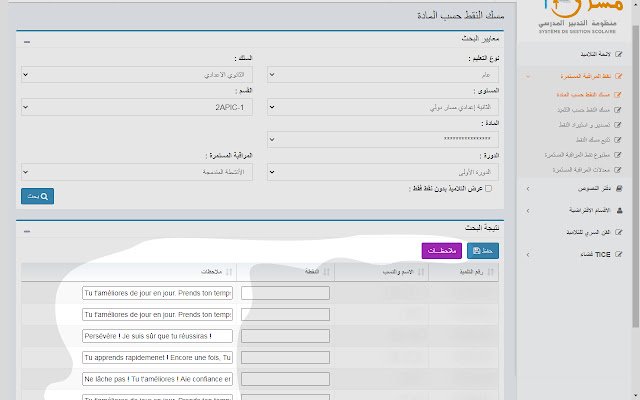Click the remark field "Ne lâche pas !"
The width and height of the screenshot is (640, 400).
click(157, 379)
